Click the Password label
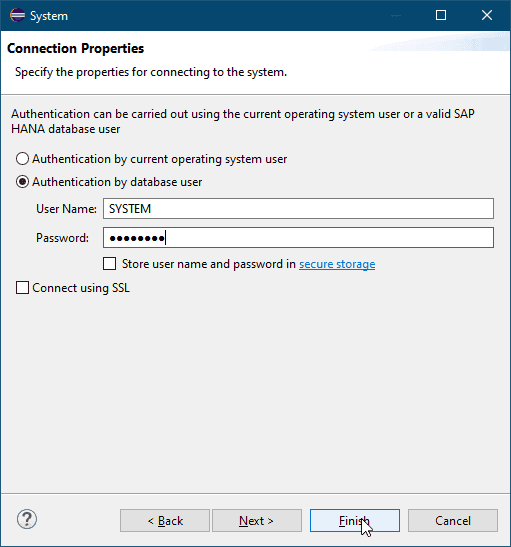The width and height of the screenshot is (511, 547). coord(62,238)
